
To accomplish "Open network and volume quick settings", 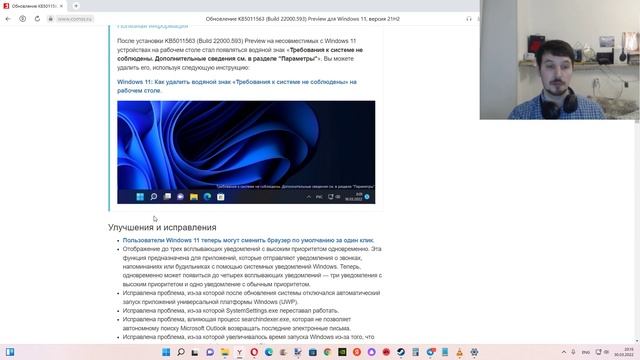I will tap(602, 352).
